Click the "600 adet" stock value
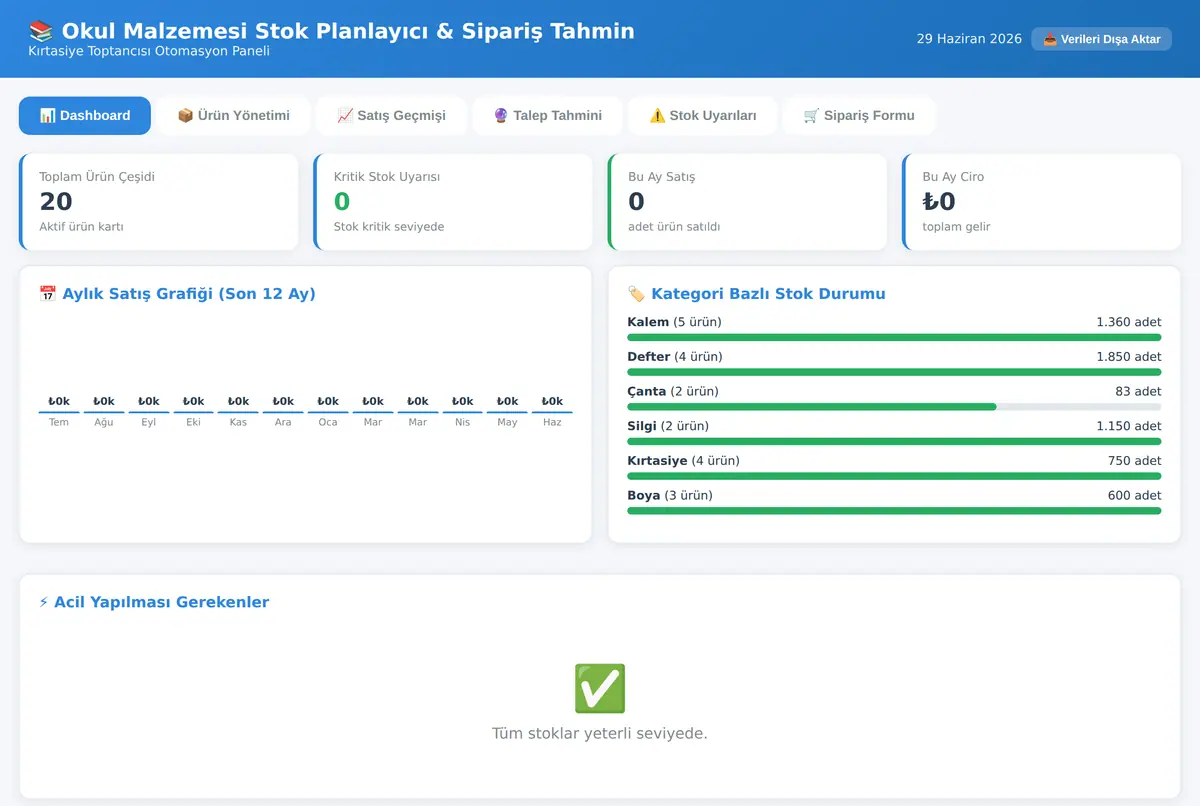 [x=1134, y=495]
